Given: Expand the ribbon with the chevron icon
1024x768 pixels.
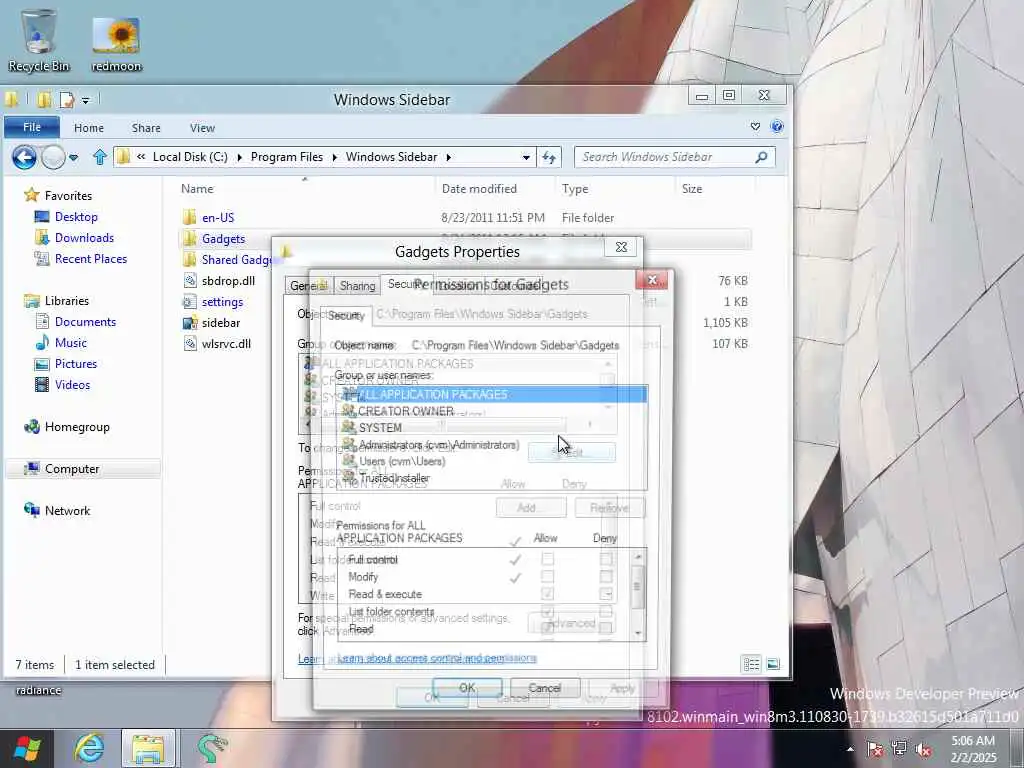Looking at the screenshot, I should [755, 127].
